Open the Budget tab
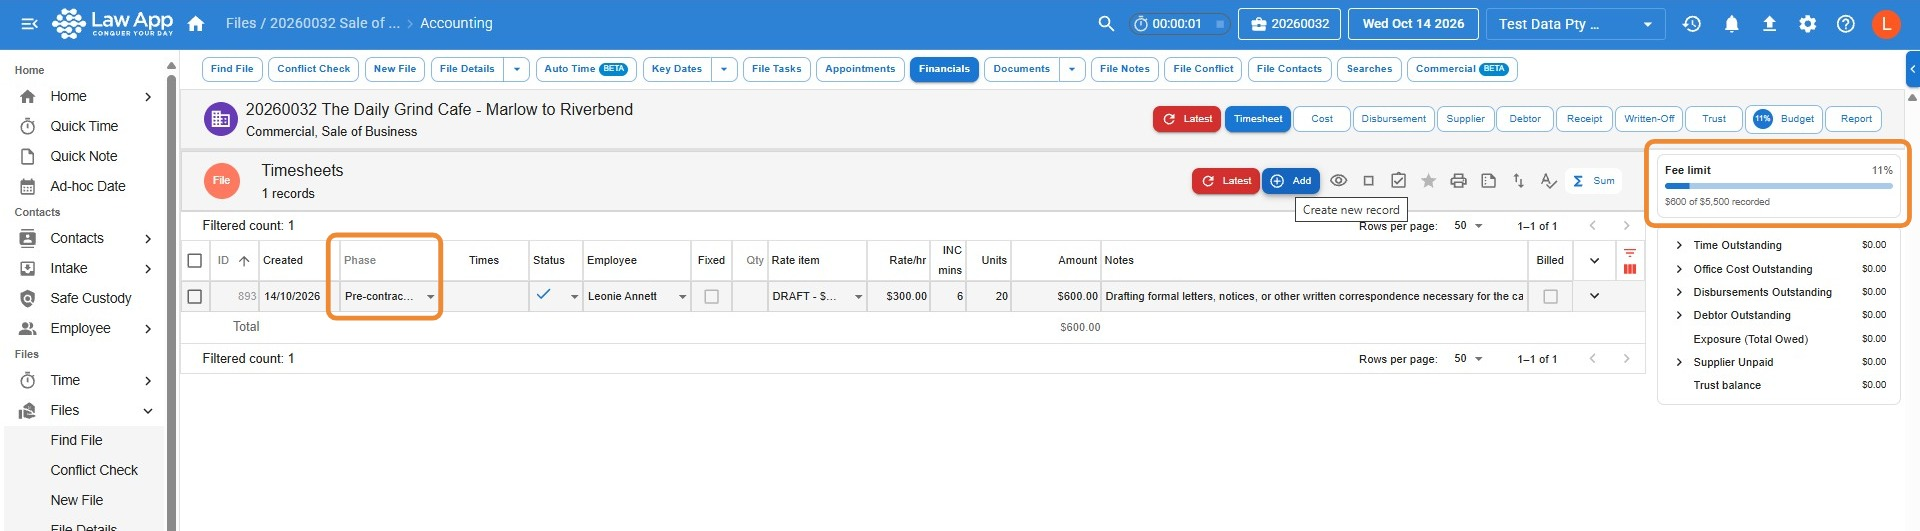The image size is (1920, 531). tap(1784, 119)
